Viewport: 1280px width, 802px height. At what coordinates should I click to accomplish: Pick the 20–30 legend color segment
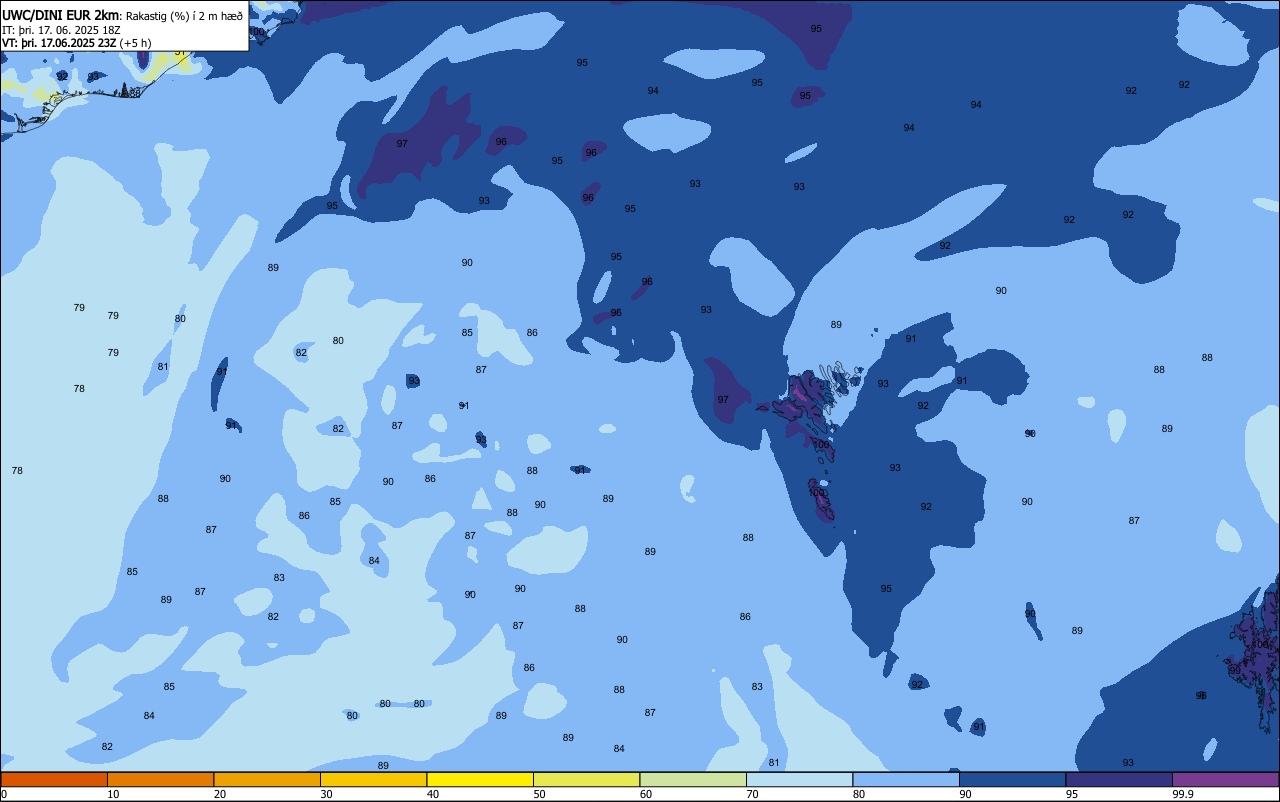(x=267, y=779)
